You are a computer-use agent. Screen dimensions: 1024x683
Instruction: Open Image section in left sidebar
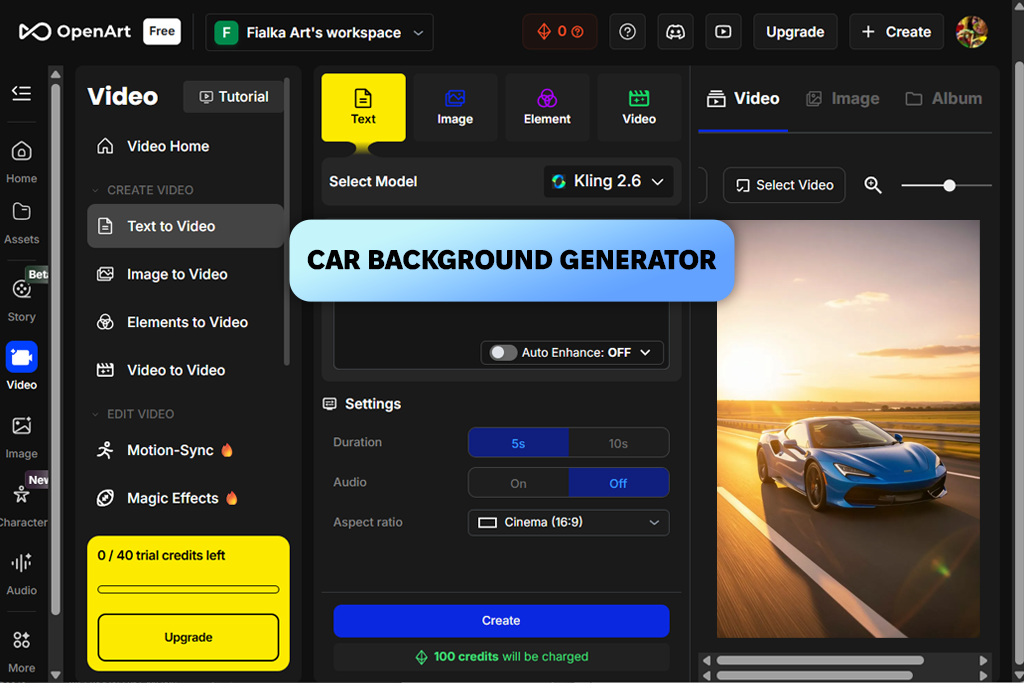pyautogui.click(x=22, y=437)
